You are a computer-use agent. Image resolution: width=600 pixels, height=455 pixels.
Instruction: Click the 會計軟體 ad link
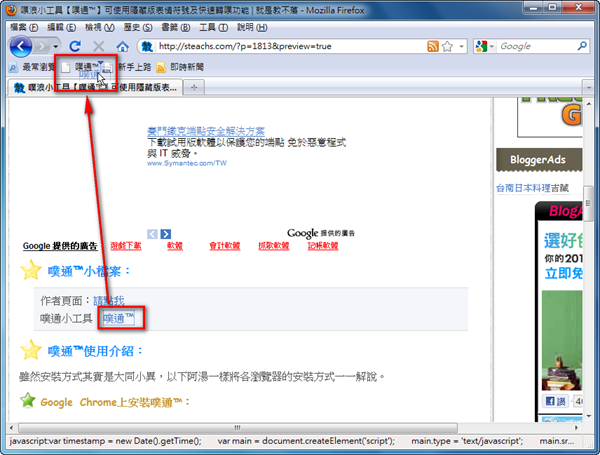click(x=225, y=246)
